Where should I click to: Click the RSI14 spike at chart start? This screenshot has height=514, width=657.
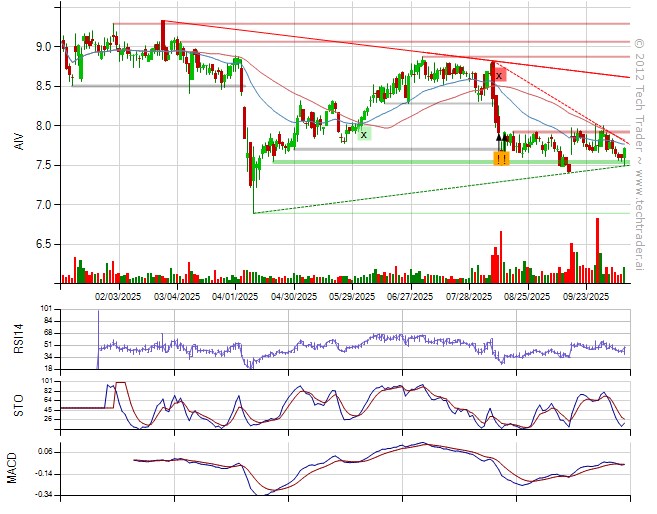(98, 328)
